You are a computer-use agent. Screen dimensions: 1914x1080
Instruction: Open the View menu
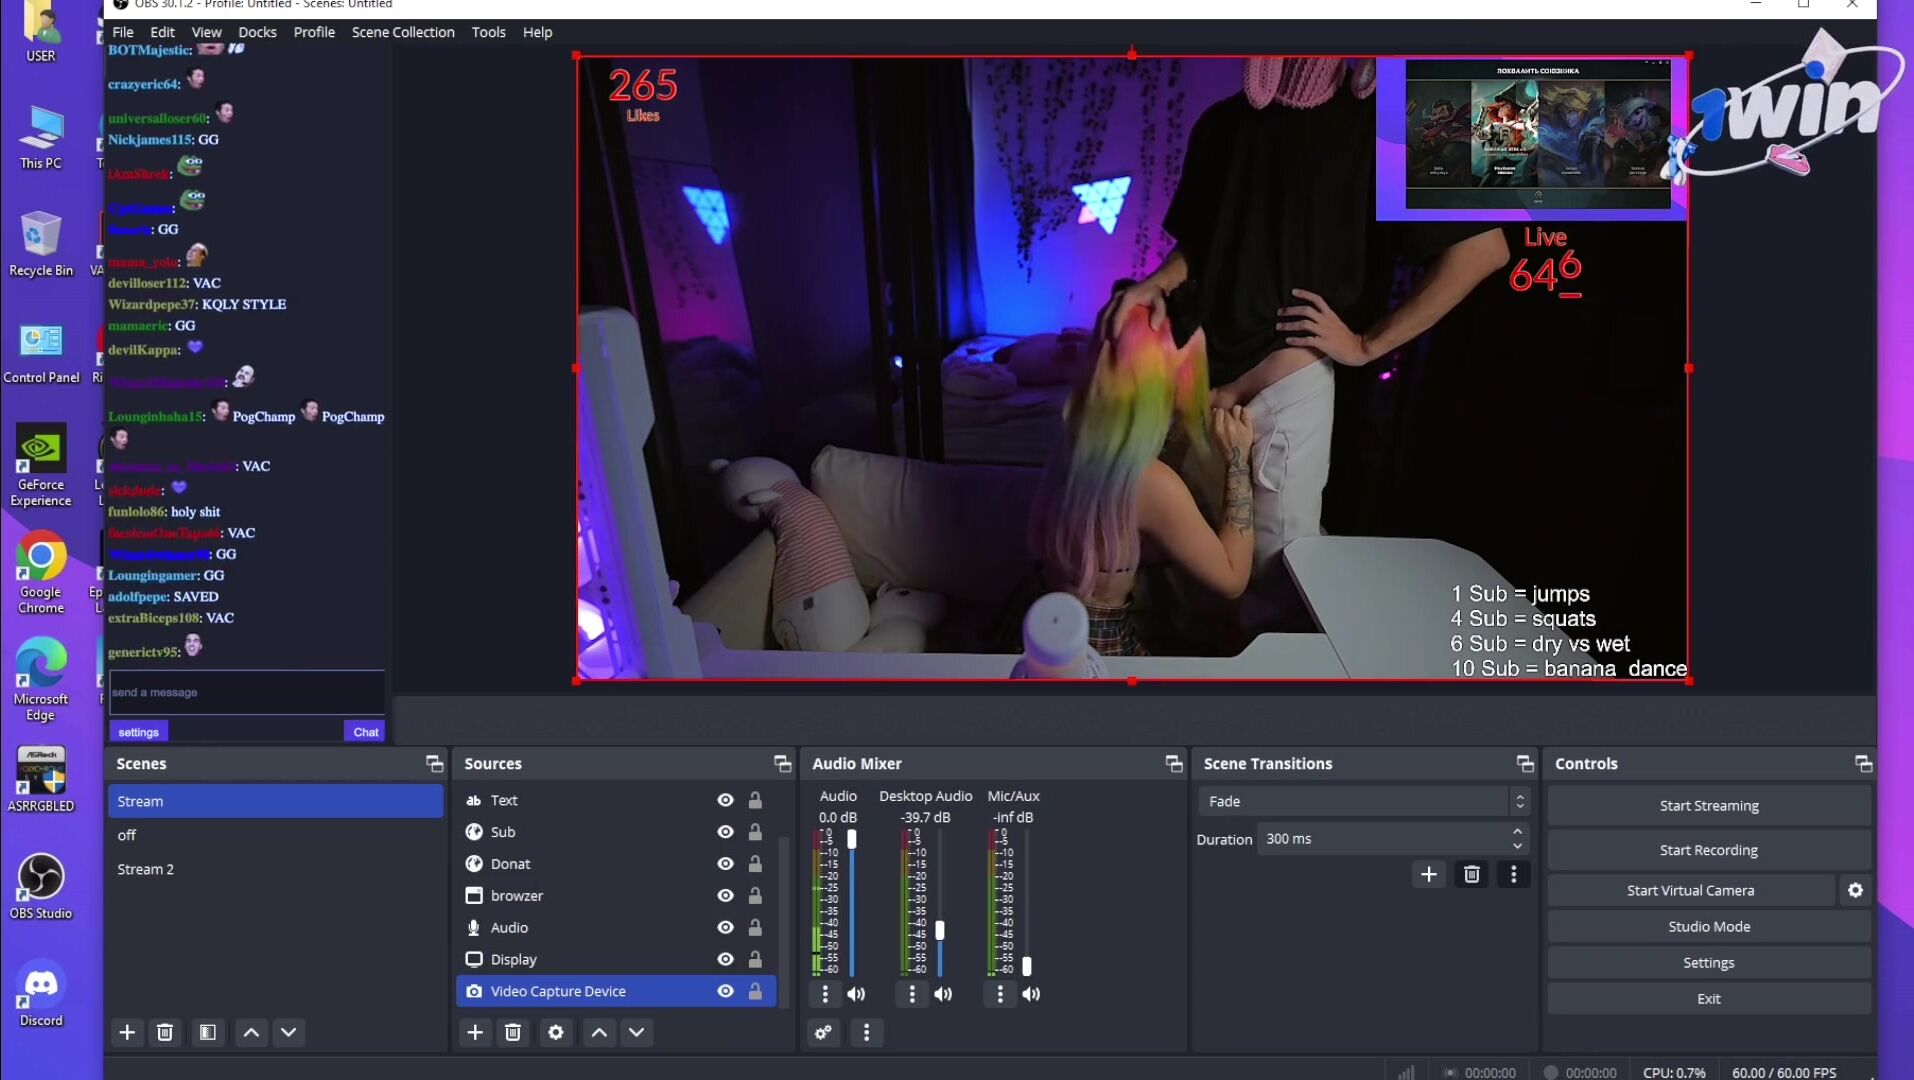[x=207, y=32]
